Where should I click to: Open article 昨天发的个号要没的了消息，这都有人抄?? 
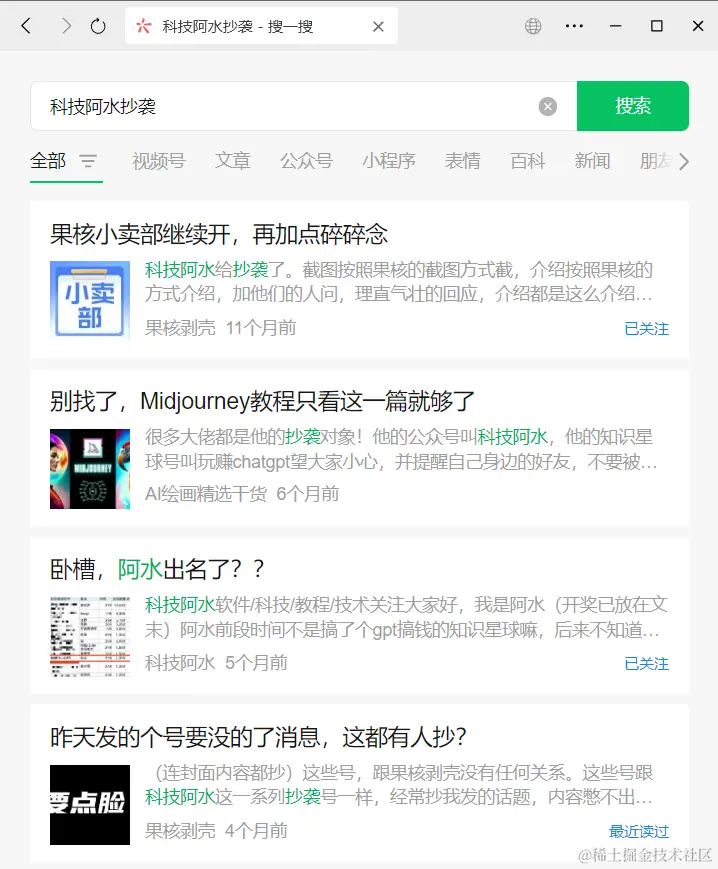(x=258, y=737)
